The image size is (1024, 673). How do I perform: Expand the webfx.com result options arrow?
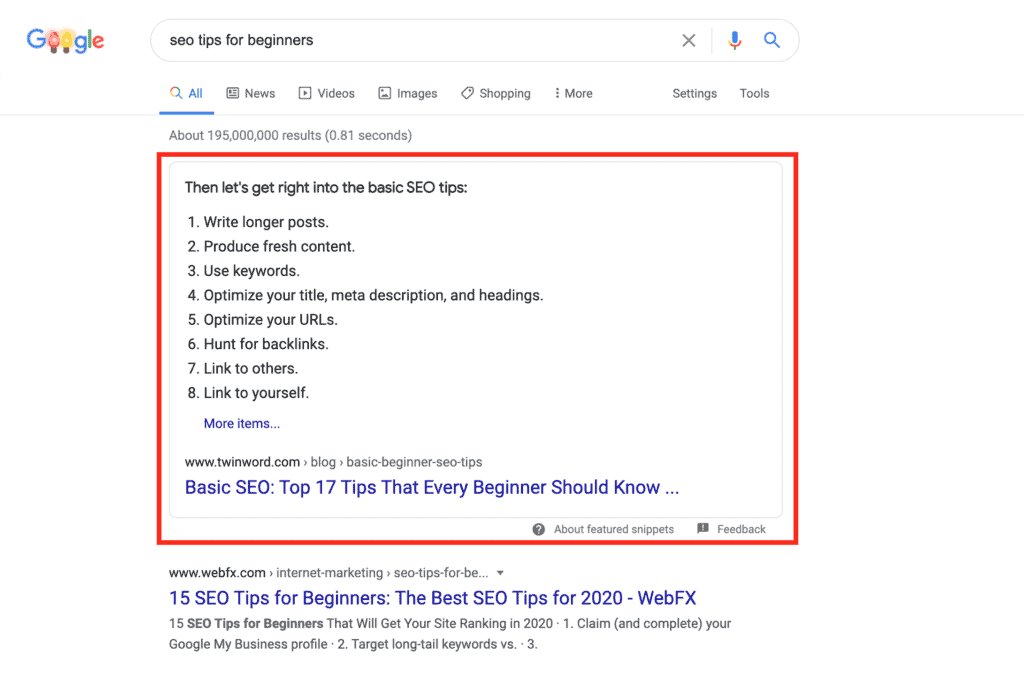[500, 573]
